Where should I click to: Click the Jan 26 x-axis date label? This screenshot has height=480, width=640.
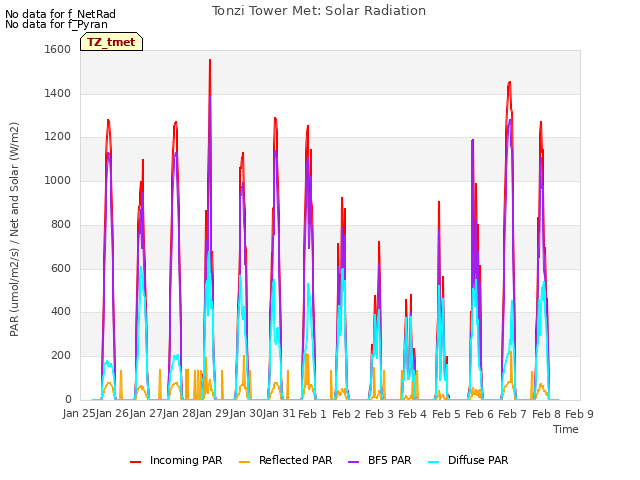112,414
